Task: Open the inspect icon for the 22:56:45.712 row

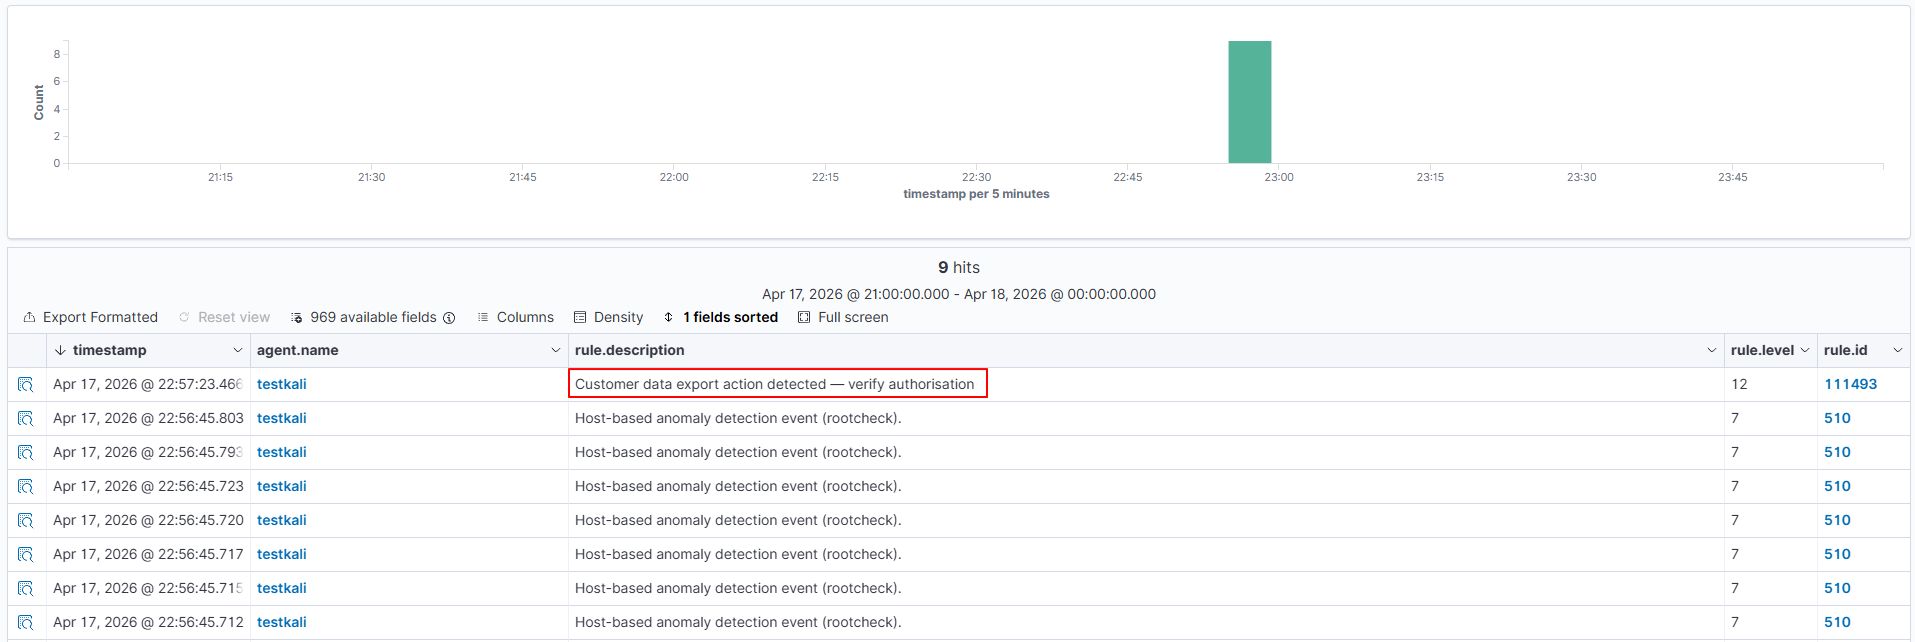Action: tap(26, 623)
